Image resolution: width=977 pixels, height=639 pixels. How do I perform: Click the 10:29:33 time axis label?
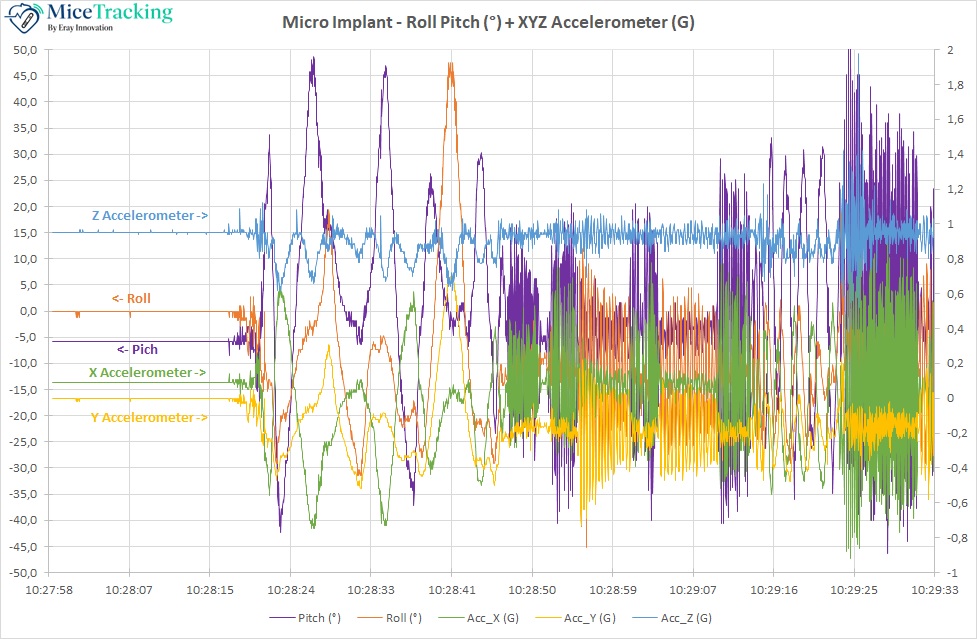pyautogui.click(x=933, y=590)
